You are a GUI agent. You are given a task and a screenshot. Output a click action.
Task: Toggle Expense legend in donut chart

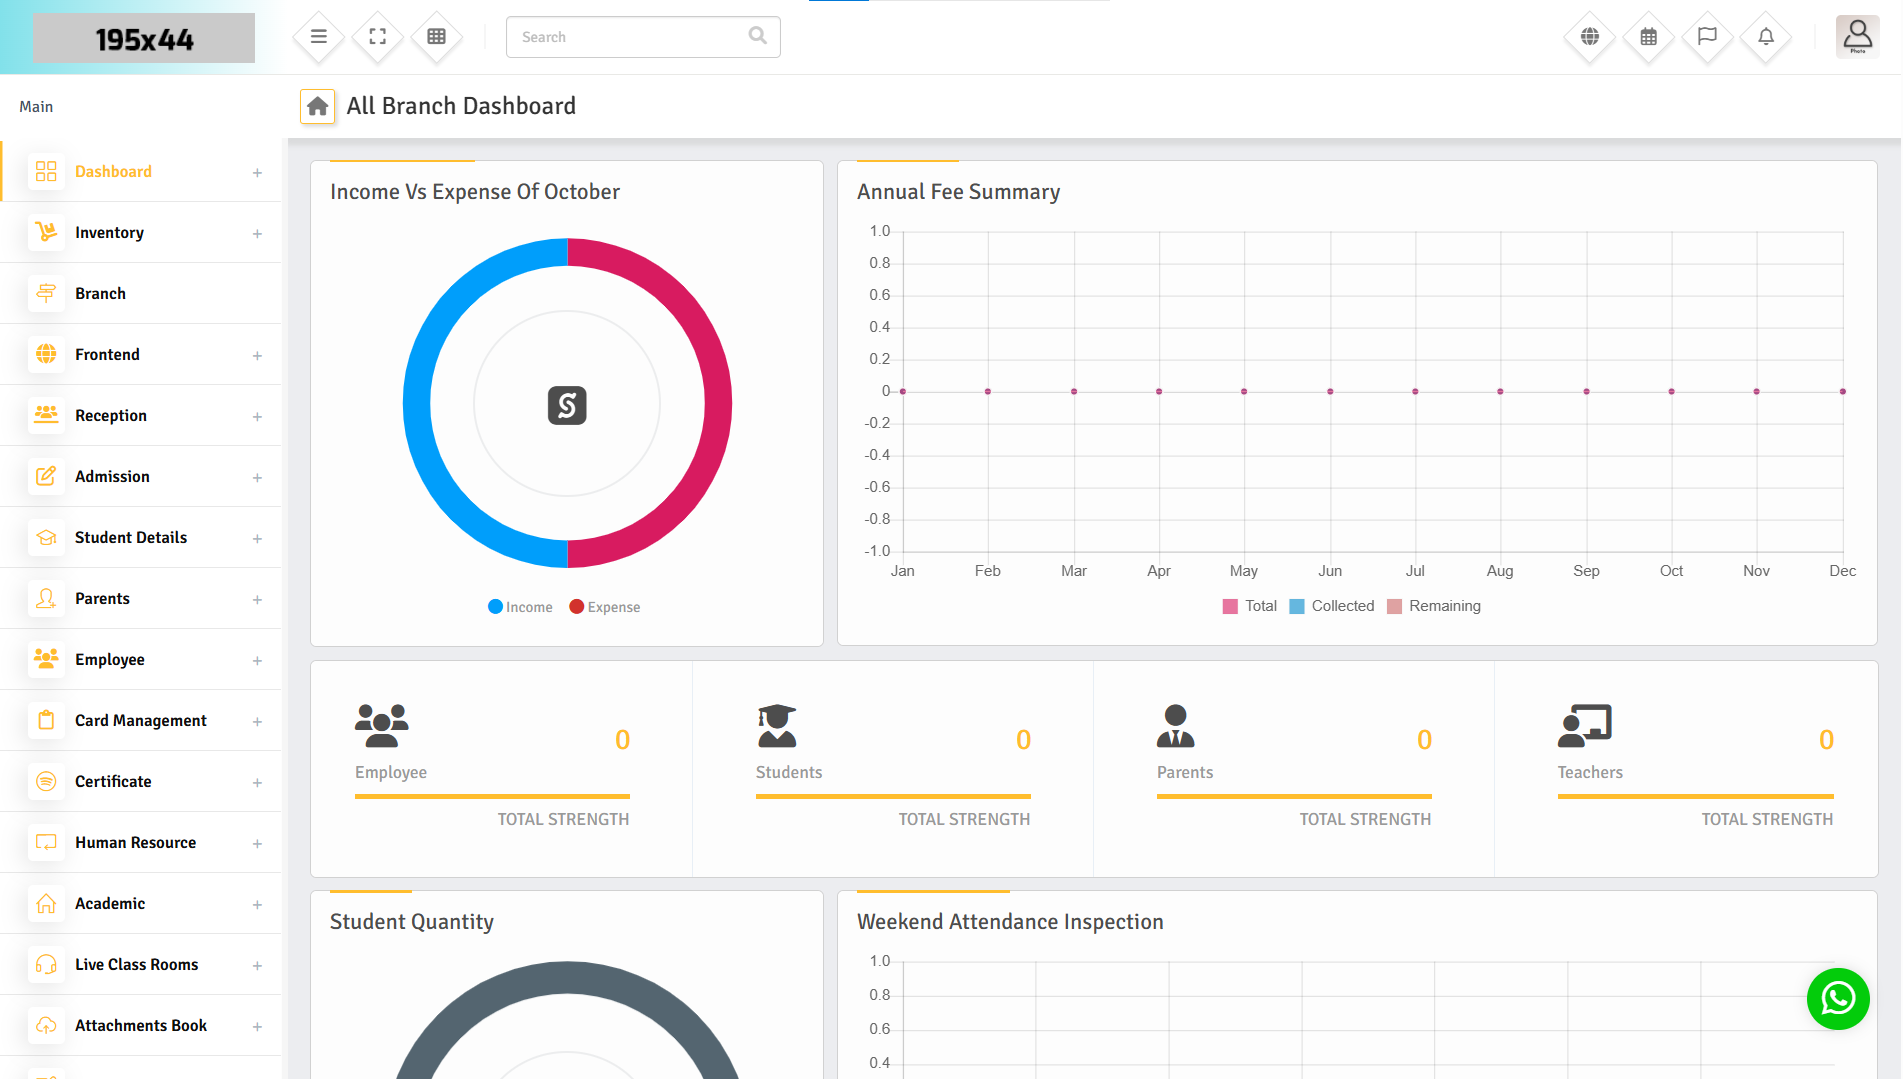click(605, 607)
